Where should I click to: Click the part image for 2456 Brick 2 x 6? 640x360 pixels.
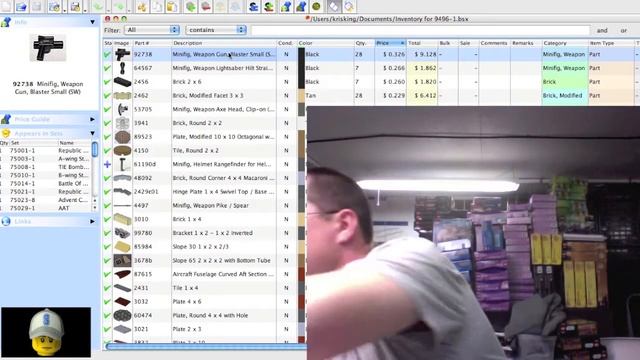coord(122,82)
